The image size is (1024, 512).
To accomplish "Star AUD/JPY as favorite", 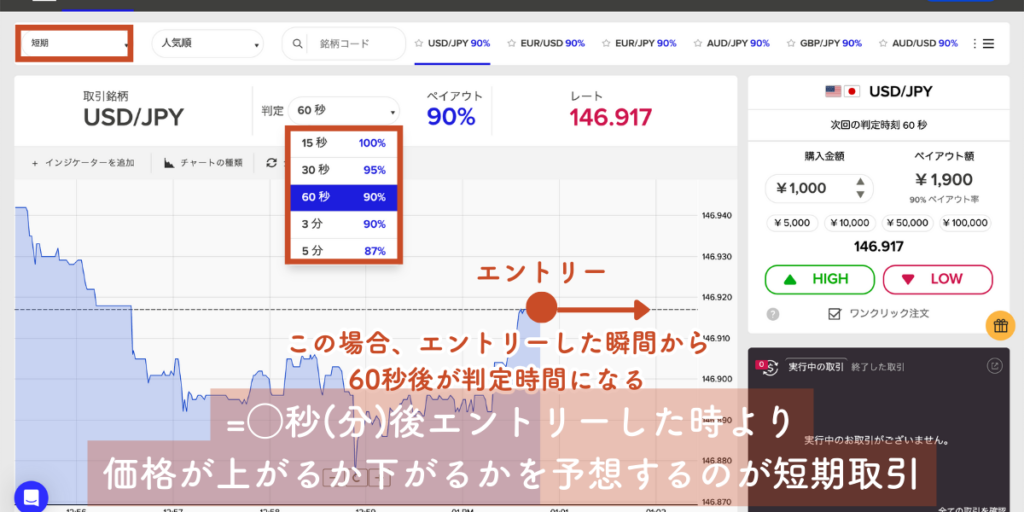I will pyautogui.click(x=697, y=43).
